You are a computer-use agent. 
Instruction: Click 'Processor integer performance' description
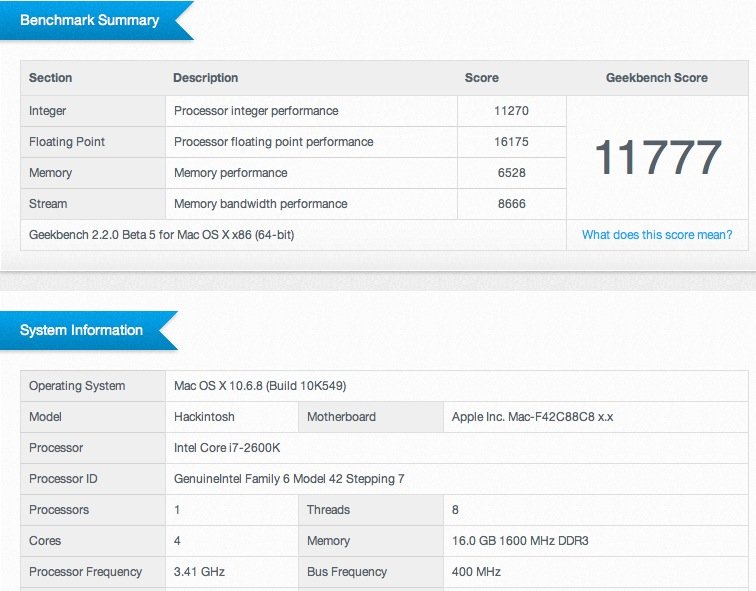pos(256,111)
